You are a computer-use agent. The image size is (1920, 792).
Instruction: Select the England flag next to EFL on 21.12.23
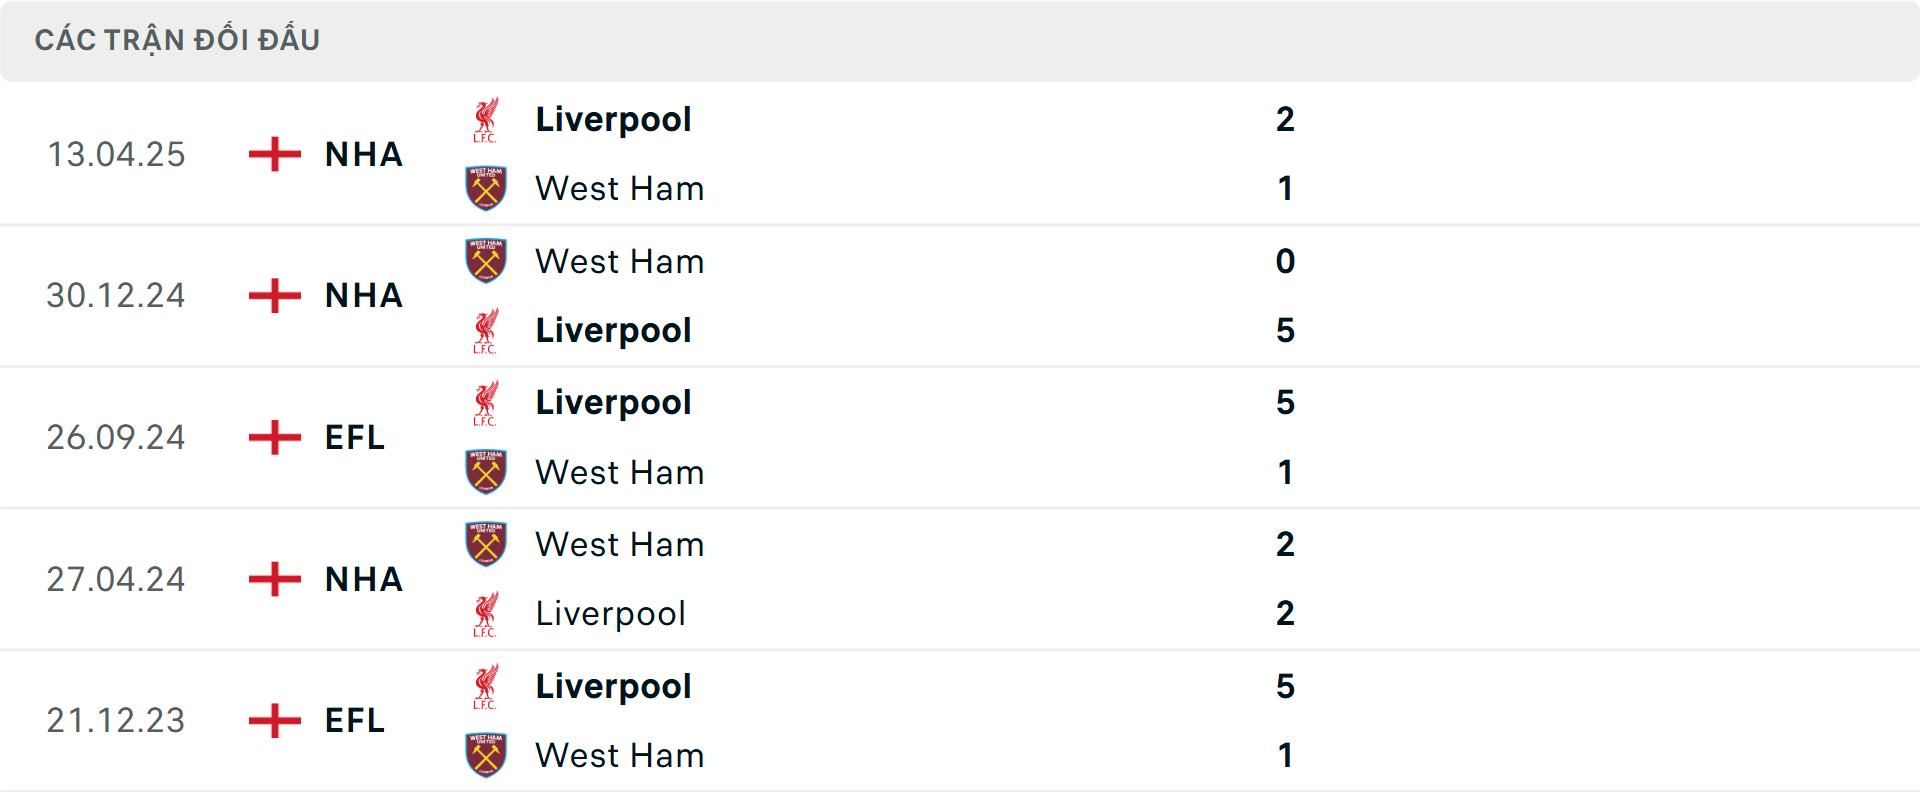272,720
